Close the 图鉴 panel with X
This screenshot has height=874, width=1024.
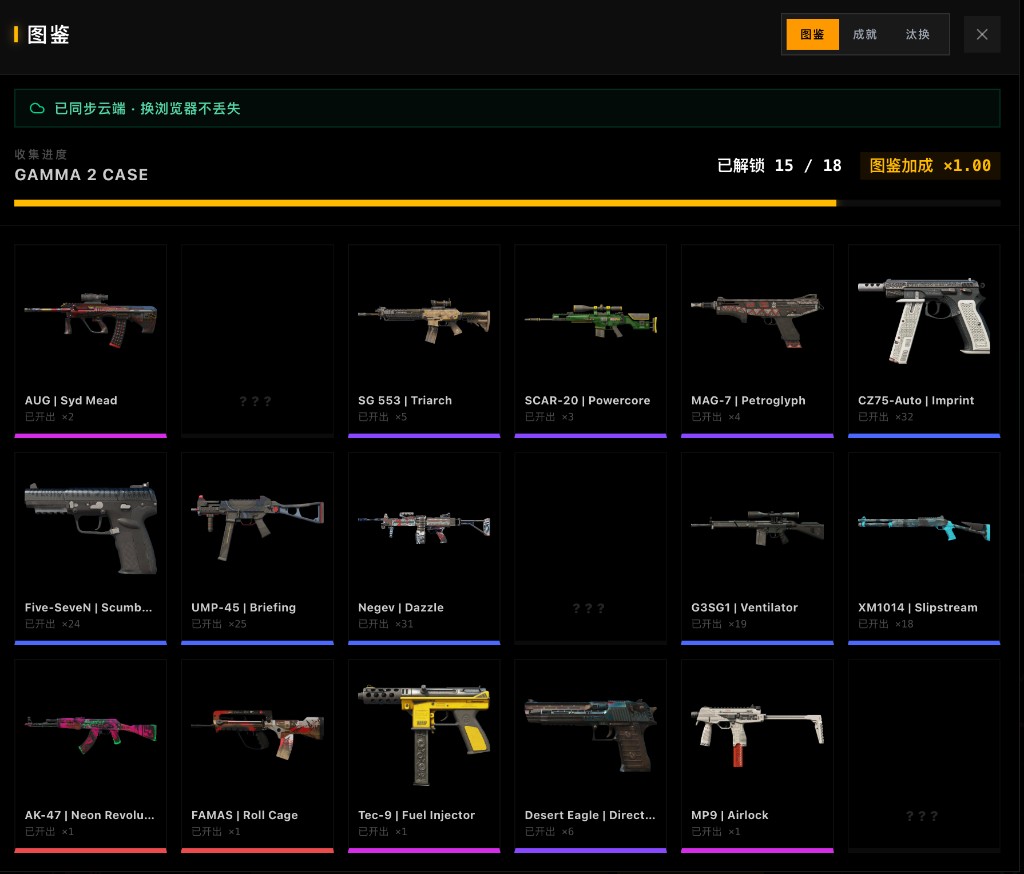click(x=982, y=35)
